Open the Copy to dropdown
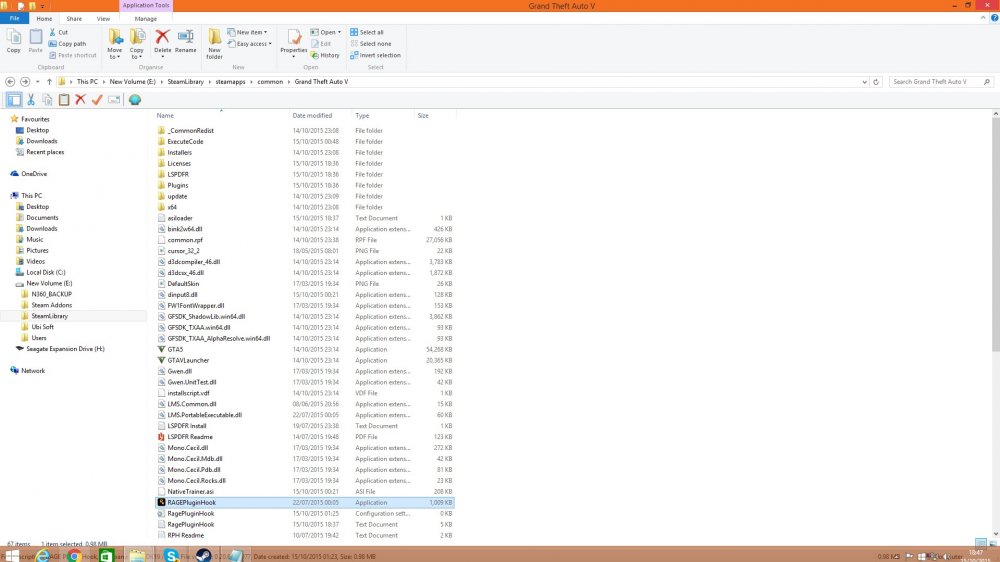This screenshot has height=562, width=1000. click(136, 43)
